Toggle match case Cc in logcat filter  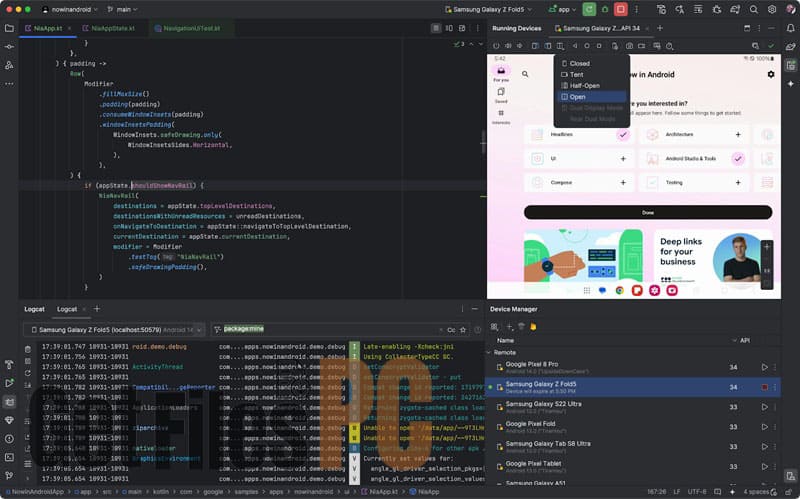click(451, 330)
